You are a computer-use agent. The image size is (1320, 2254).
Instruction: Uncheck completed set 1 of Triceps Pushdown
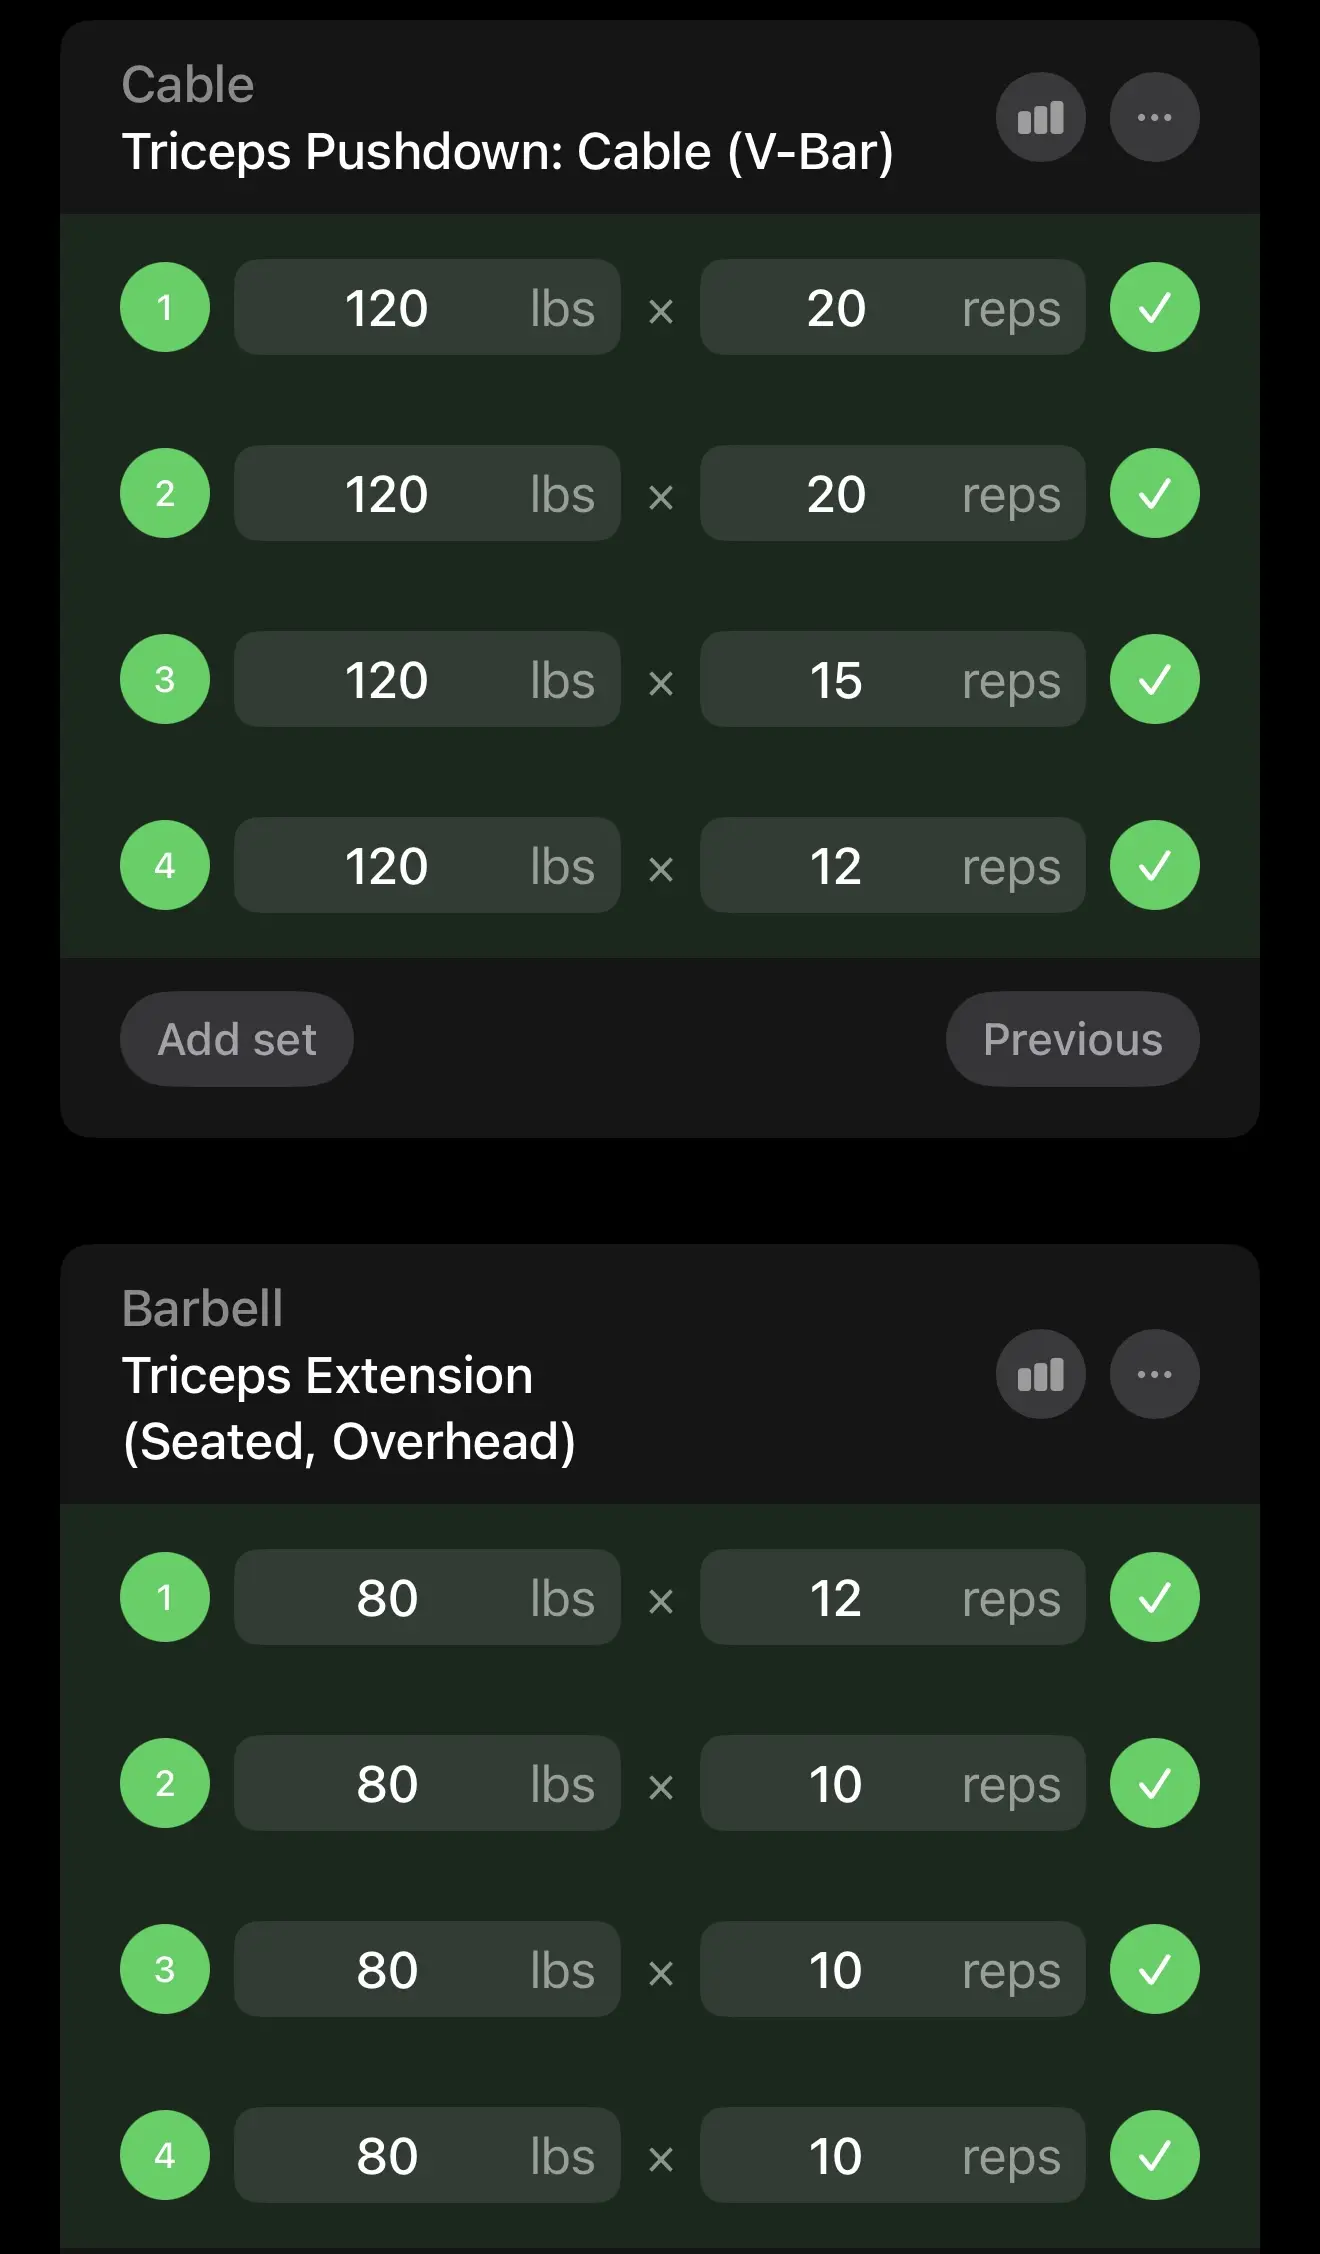(1154, 307)
